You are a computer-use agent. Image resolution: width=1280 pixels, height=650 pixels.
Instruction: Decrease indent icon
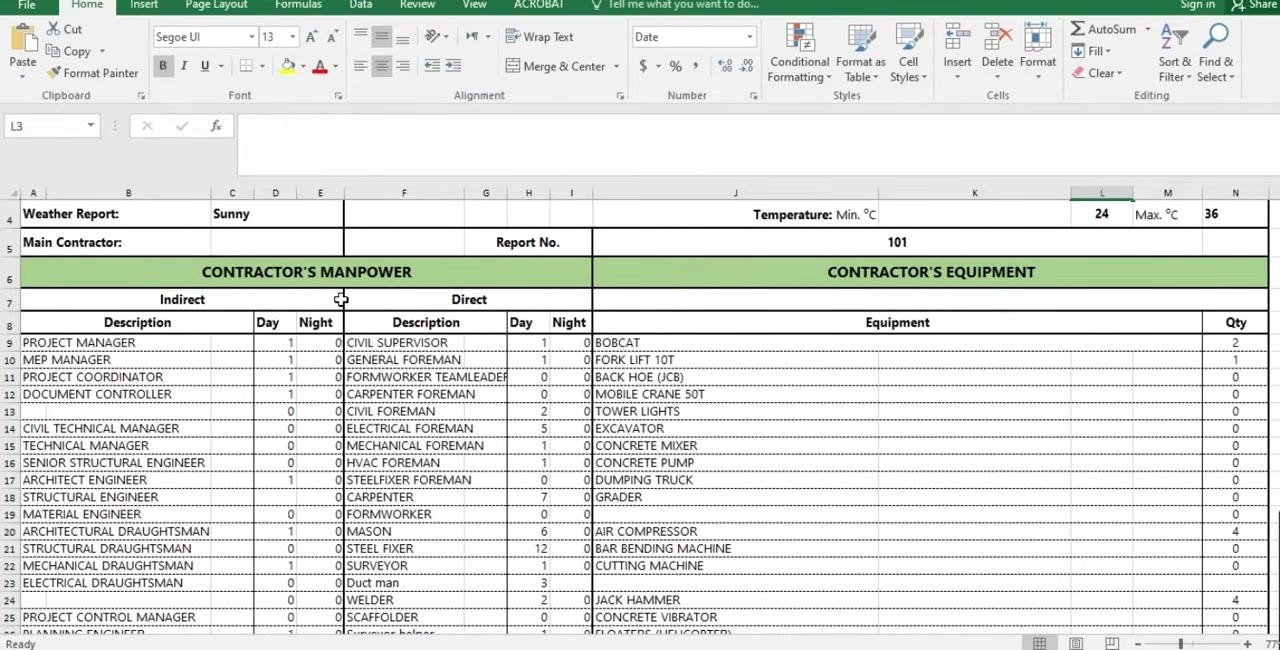432,66
